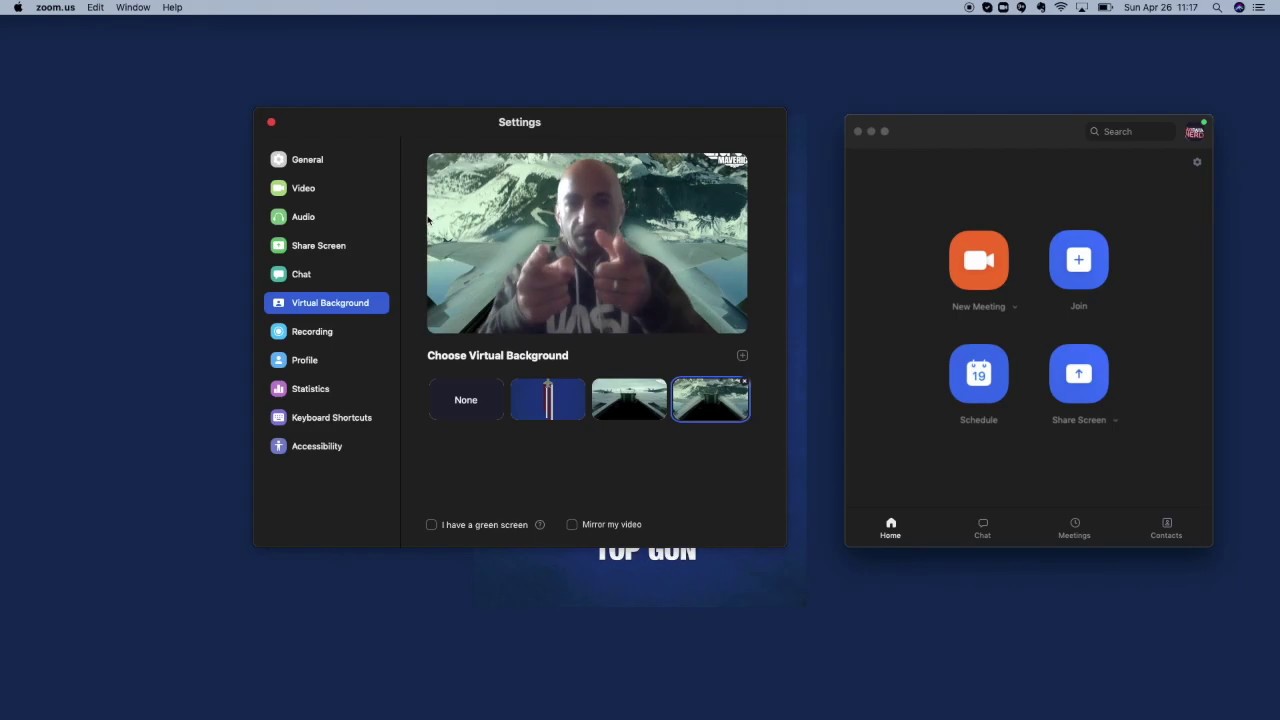Image resolution: width=1280 pixels, height=720 pixels.
Task: Enable the 'I have a green screen' checkbox
Action: (432, 524)
